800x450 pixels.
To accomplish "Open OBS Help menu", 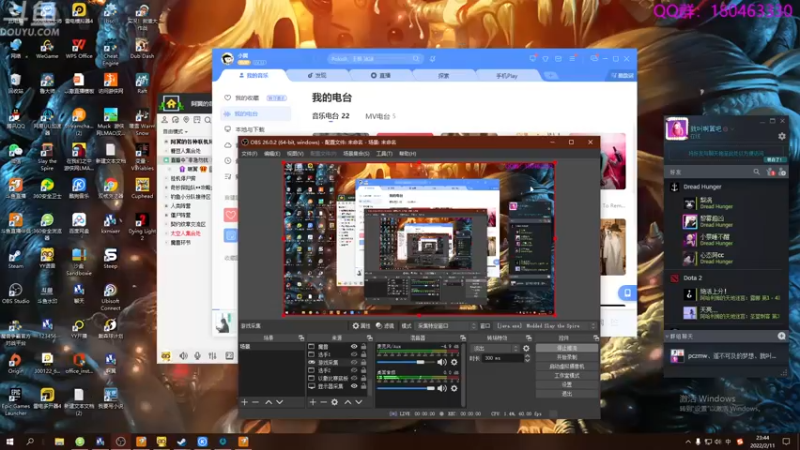I will tap(407, 154).
